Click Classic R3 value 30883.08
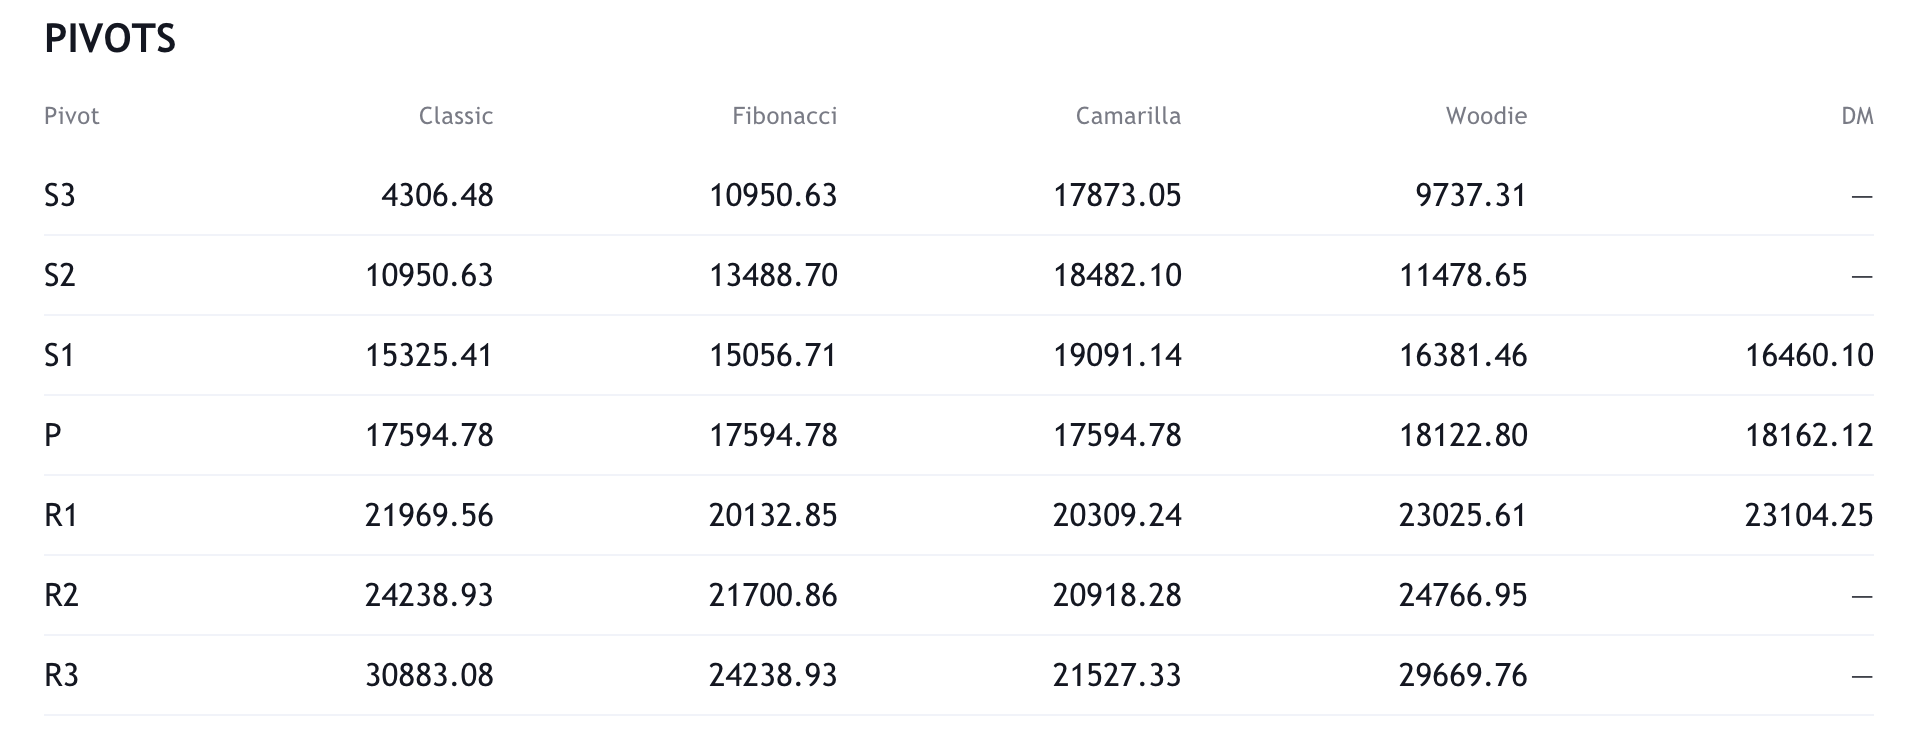Image resolution: width=1924 pixels, height=756 pixels. [x=429, y=675]
